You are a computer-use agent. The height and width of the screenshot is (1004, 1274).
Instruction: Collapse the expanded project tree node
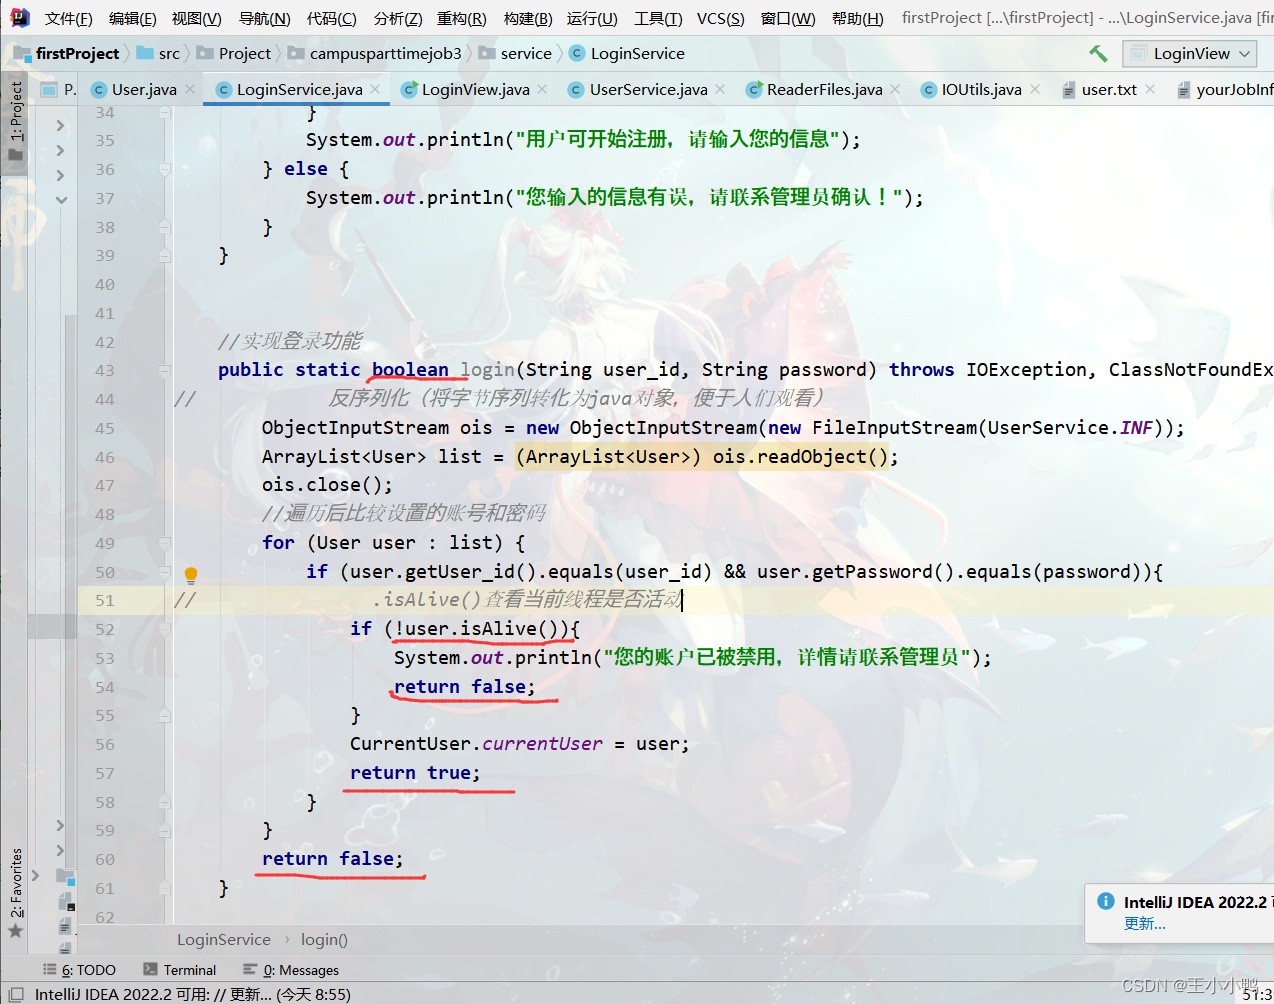click(x=61, y=200)
